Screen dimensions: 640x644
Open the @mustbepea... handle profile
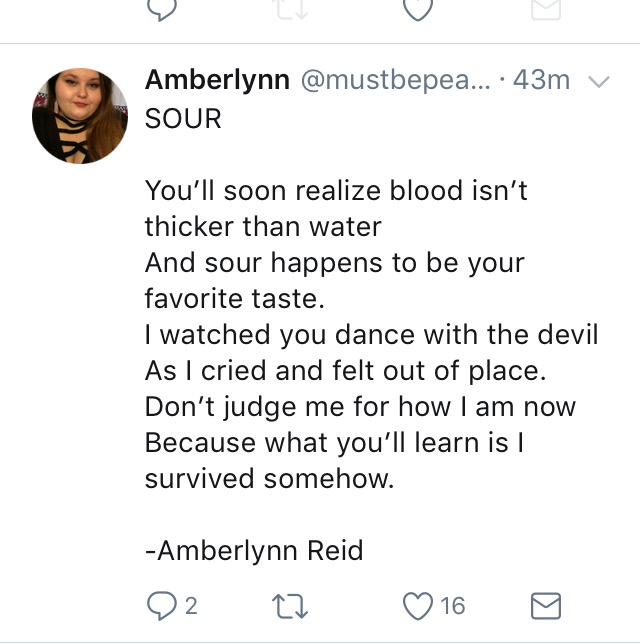(396, 80)
